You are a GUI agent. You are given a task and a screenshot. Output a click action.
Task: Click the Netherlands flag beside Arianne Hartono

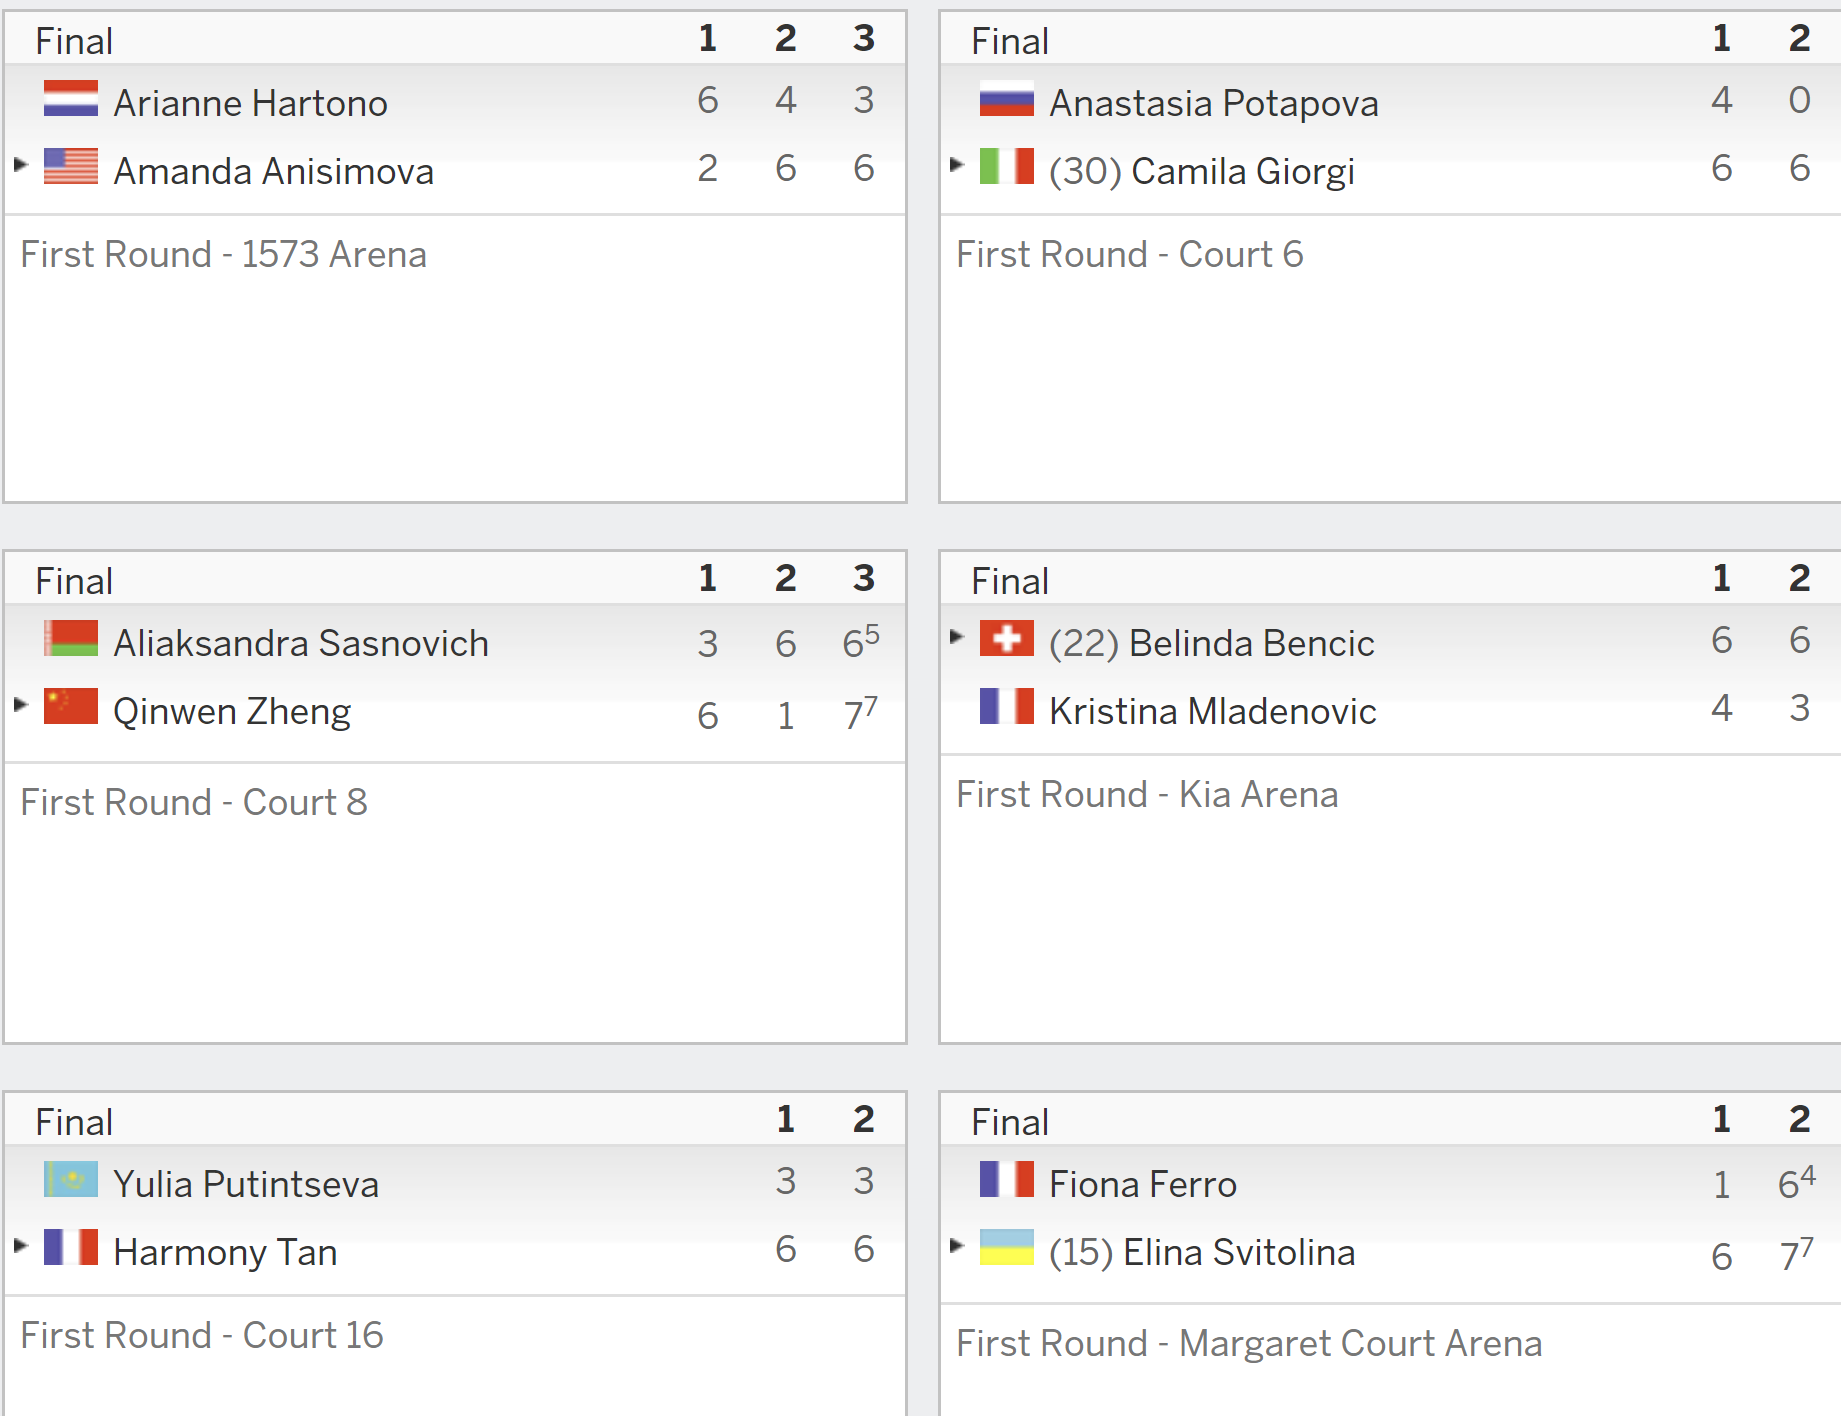(71, 98)
